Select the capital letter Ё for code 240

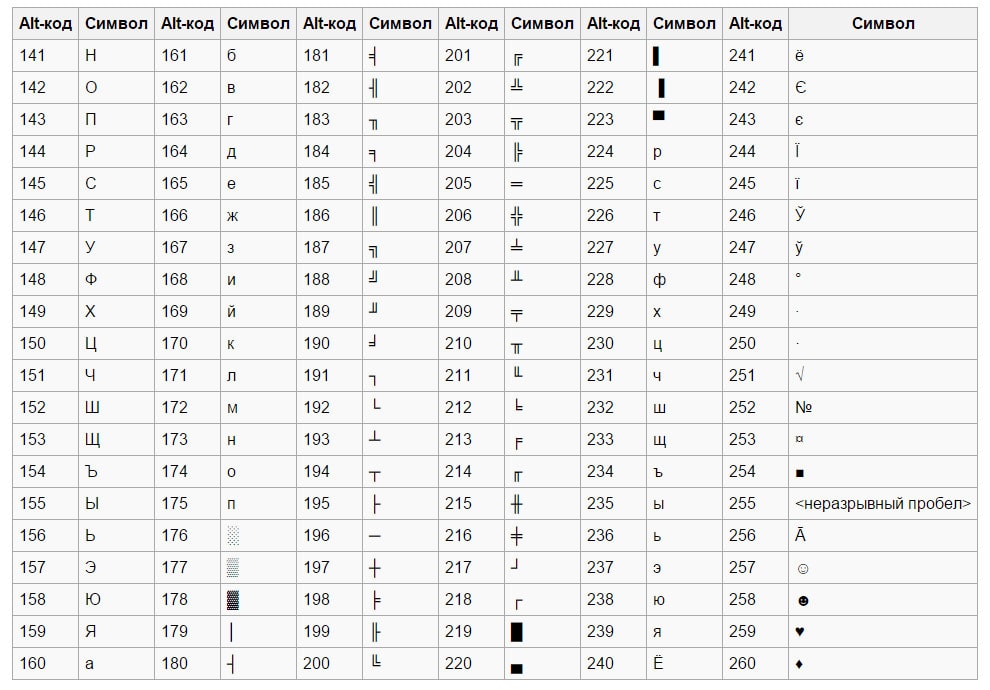point(658,663)
